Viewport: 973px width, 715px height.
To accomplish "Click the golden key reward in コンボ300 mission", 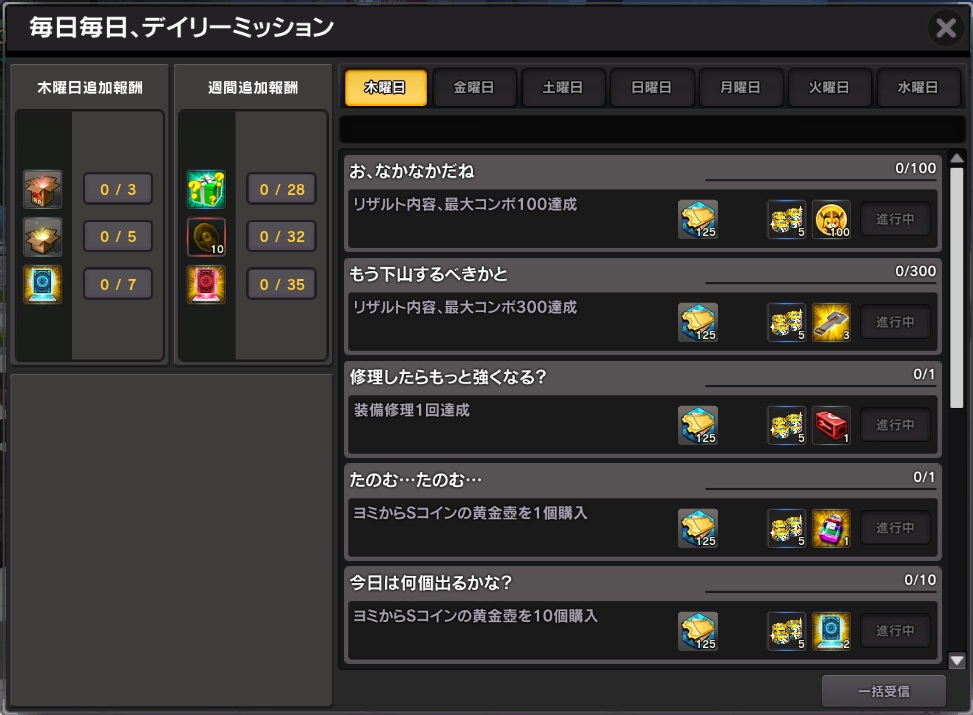I will [x=831, y=322].
